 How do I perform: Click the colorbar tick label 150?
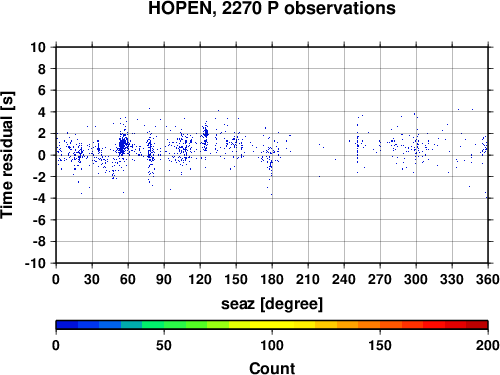click(380, 345)
